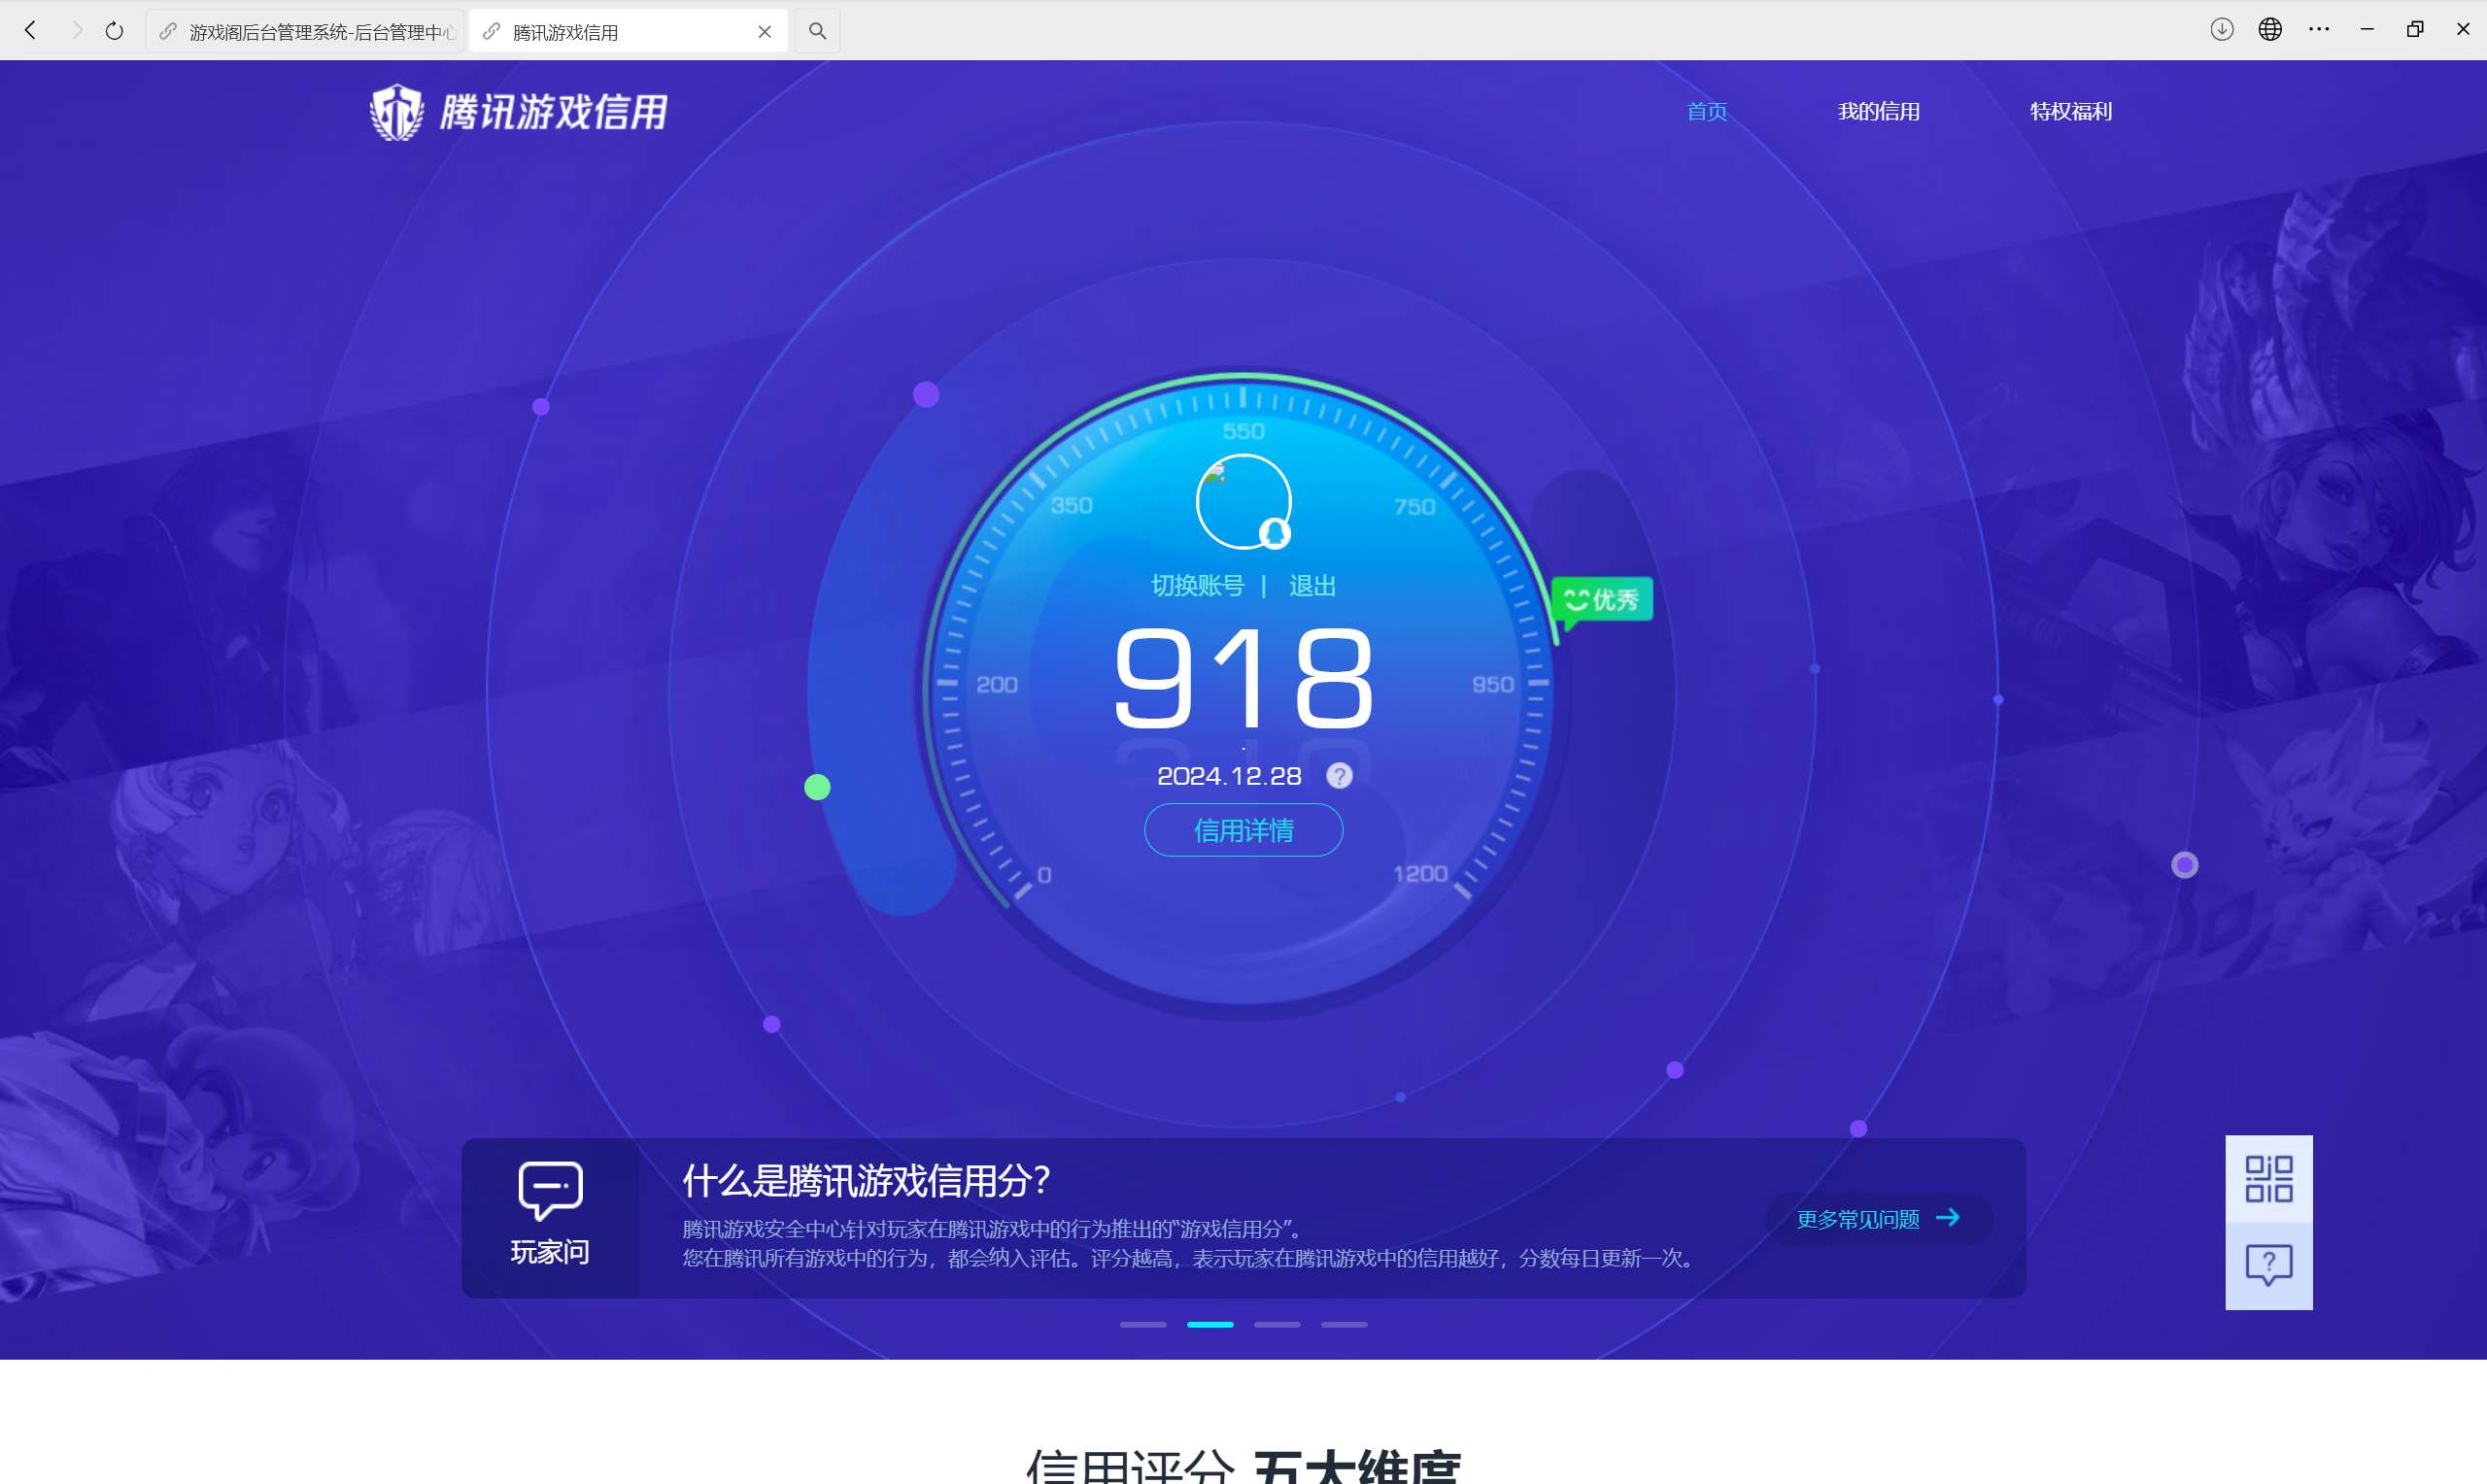
Task: Select the 我的信用 navigation item
Action: coord(1878,111)
